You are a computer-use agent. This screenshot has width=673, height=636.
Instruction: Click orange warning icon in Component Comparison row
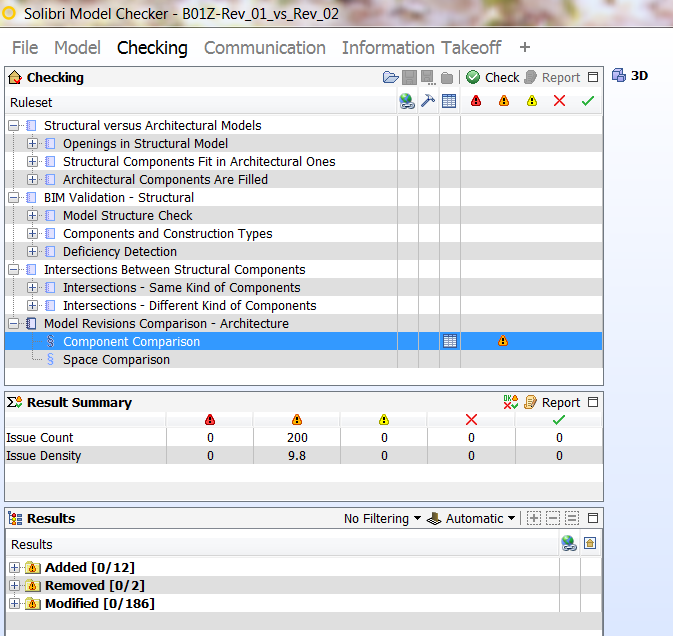tap(503, 341)
